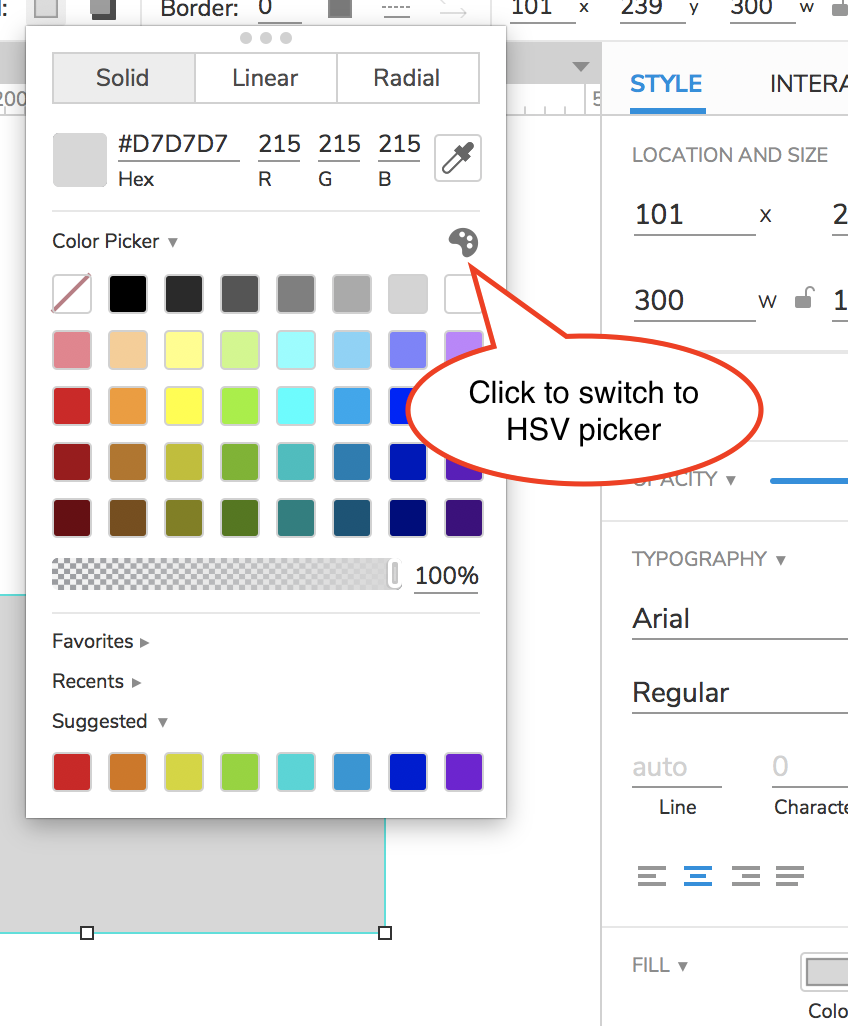848x1026 pixels.
Task: Expand the Recents section
Action: (97, 681)
